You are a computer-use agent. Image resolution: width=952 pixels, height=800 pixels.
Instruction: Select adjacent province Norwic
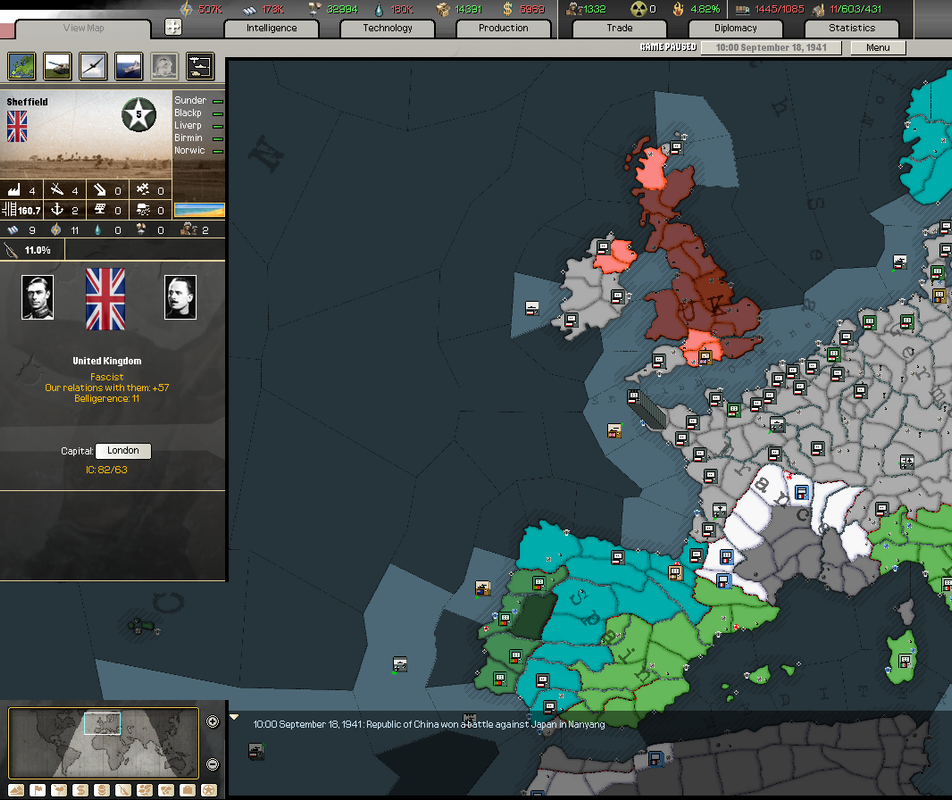coord(189,150)
